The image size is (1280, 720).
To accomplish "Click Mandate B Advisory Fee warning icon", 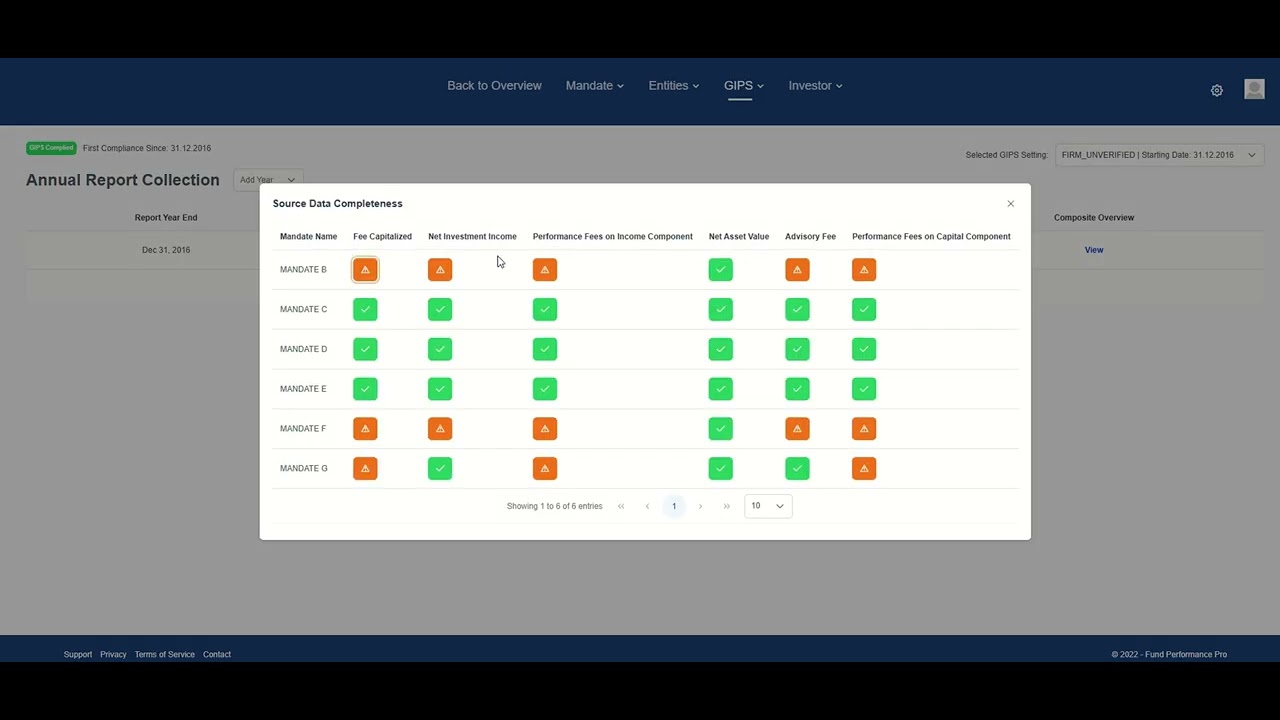I will pyautogui.click(x=797, y=270).
